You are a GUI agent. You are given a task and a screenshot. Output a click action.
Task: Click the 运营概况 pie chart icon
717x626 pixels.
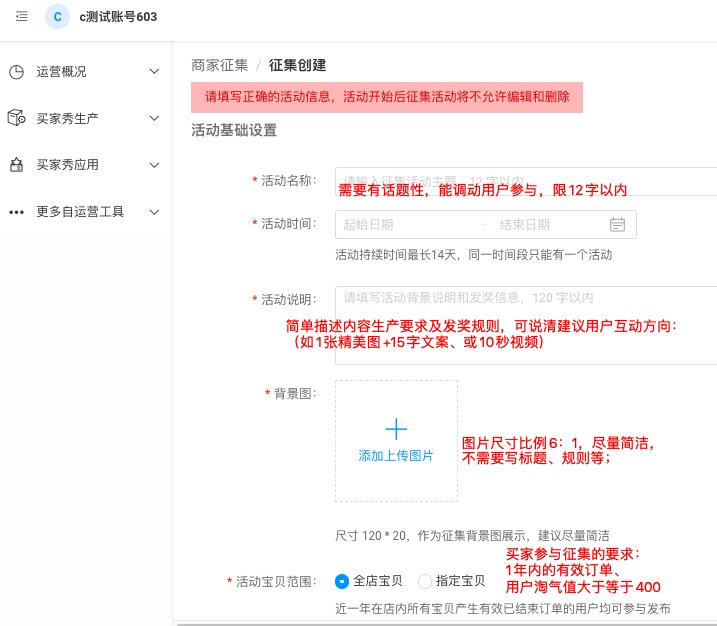coord(16,72)
